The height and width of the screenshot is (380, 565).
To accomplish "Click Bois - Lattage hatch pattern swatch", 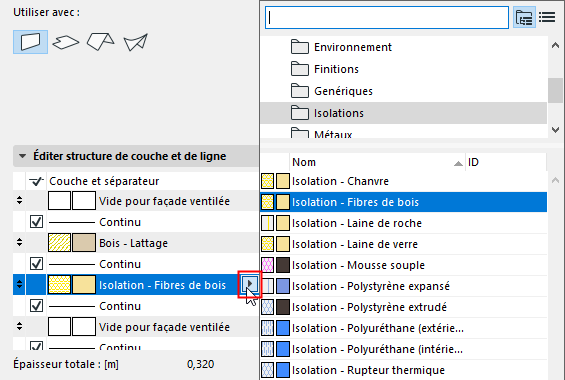I will click(59, 243).
